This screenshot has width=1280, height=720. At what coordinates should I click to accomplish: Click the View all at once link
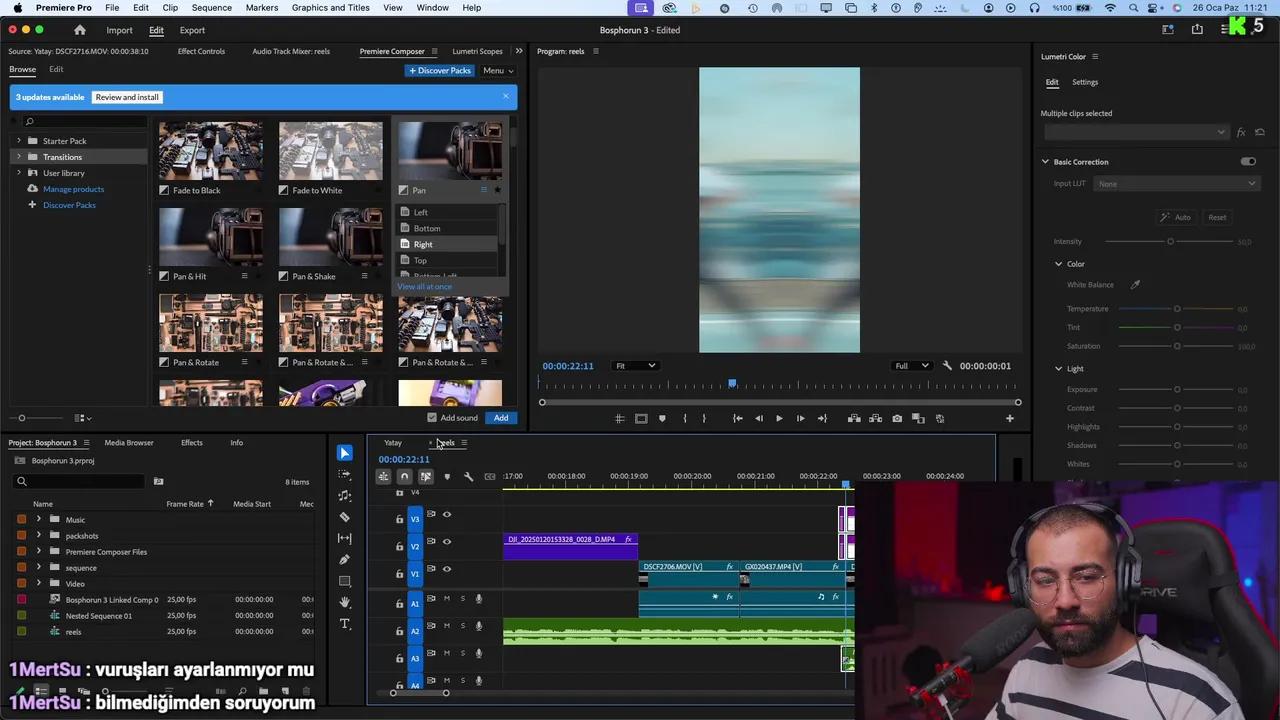[424, 287]
